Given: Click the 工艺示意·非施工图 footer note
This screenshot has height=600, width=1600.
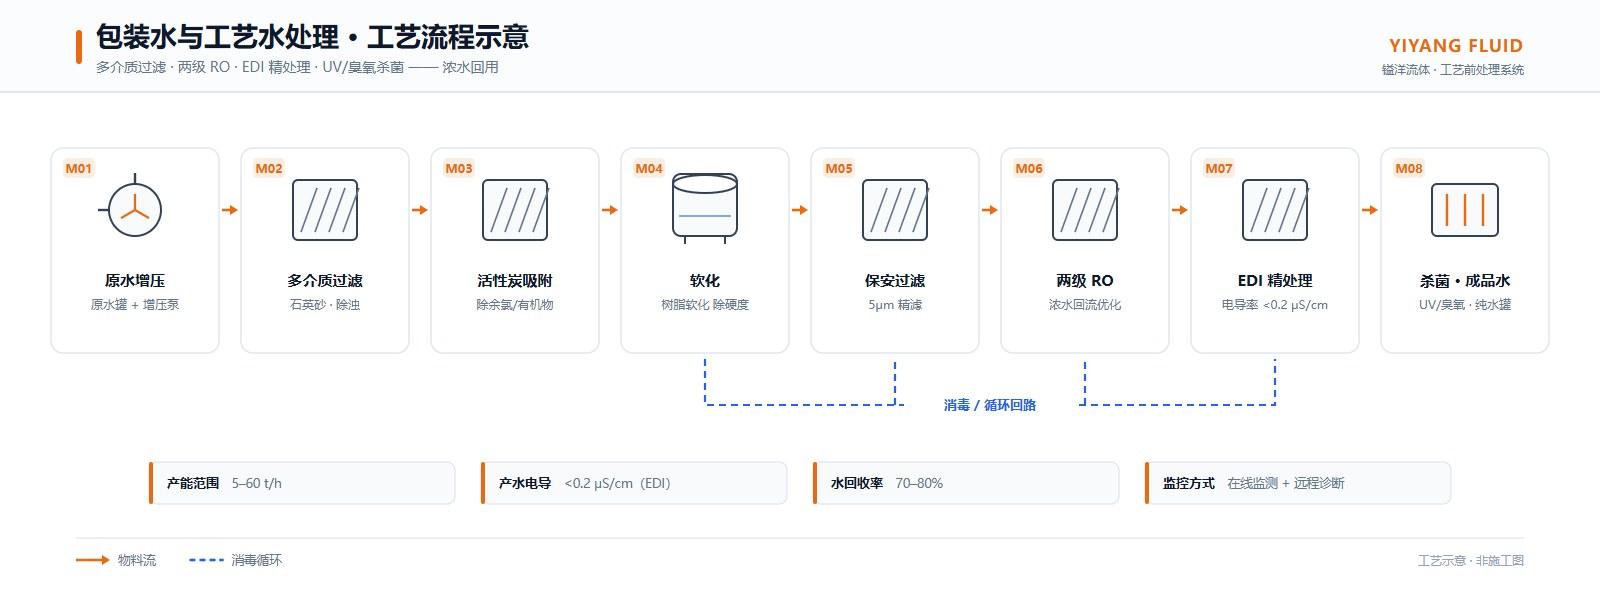Looking at the screenshot, I should (x=1471, y=560).
